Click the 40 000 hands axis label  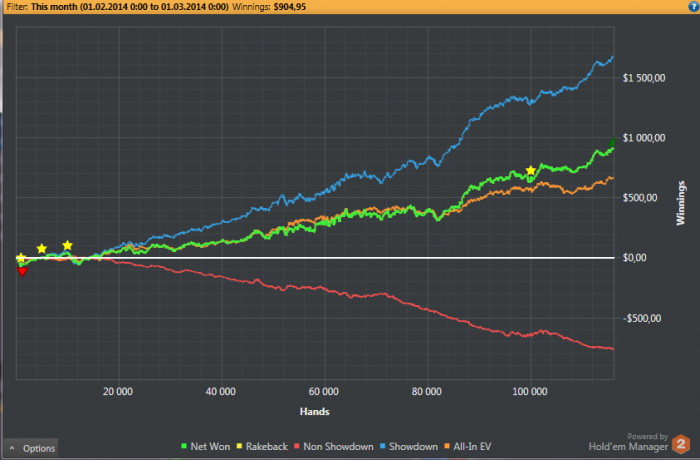pyautogui.click(x=221, y=392)
